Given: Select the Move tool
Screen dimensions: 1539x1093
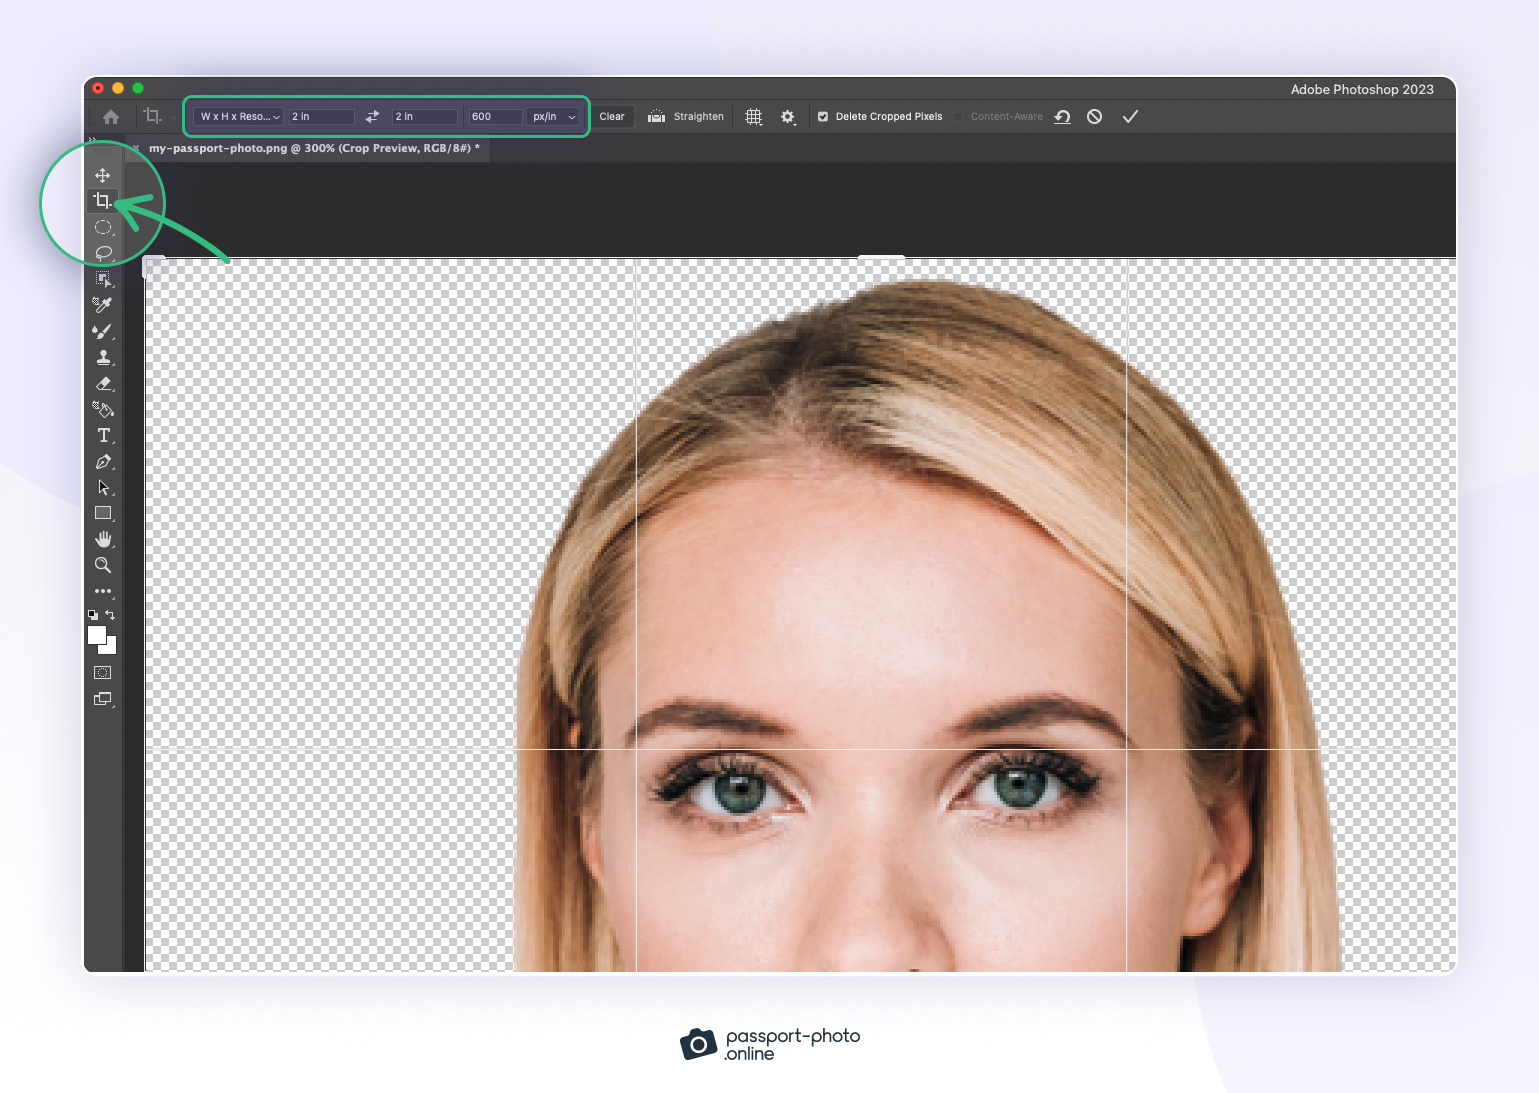Looking at the screenshot, I should pyautogui.click(x=102, y=175).
